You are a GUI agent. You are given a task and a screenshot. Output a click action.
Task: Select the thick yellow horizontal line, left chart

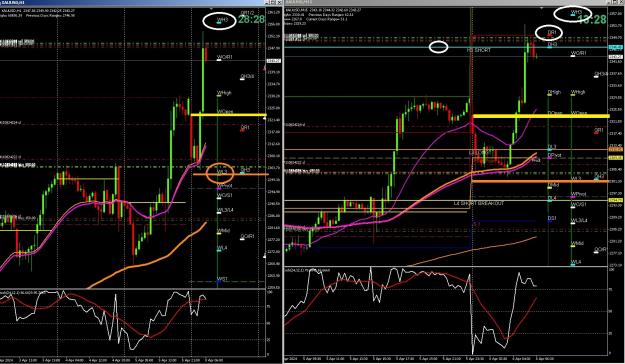point(228,115)
